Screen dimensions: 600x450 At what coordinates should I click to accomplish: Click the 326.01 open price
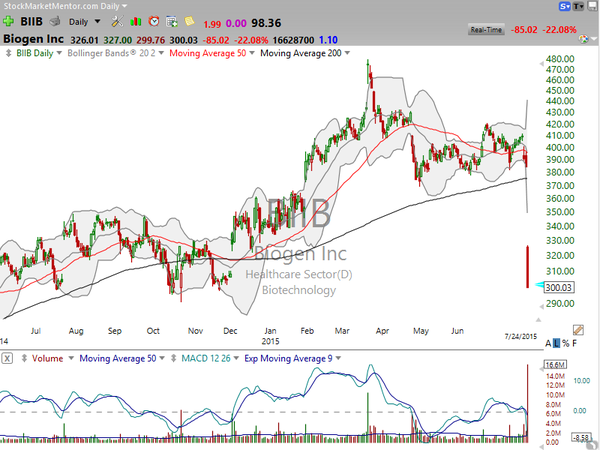(84, 40)
